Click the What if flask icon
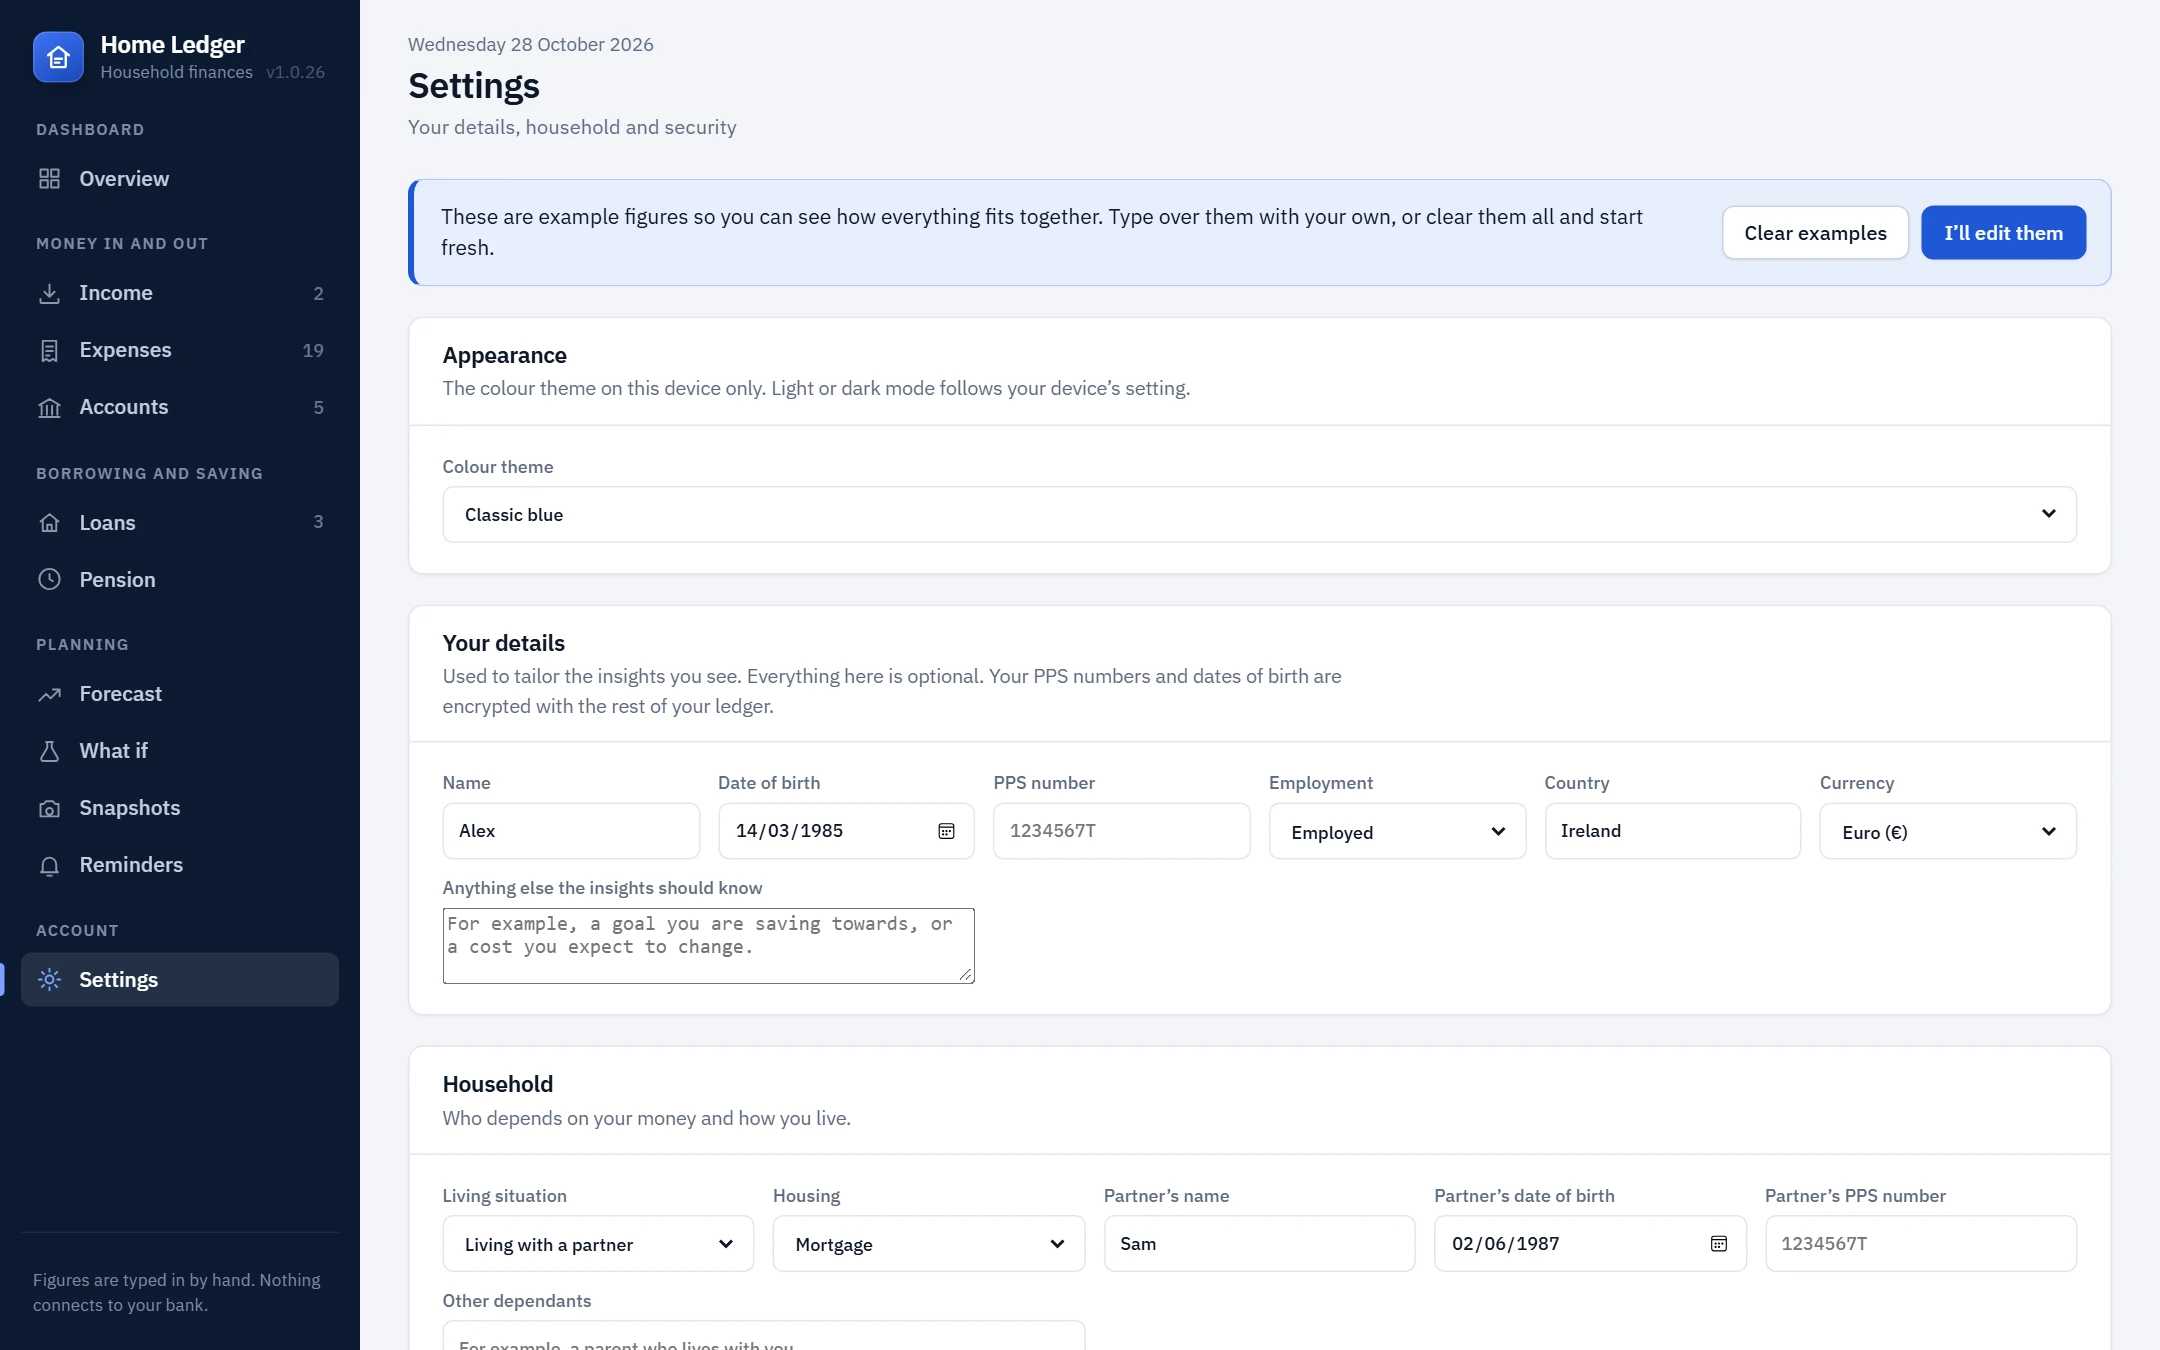Viewport: 2160px width, 1350px height. coord(49,751)
